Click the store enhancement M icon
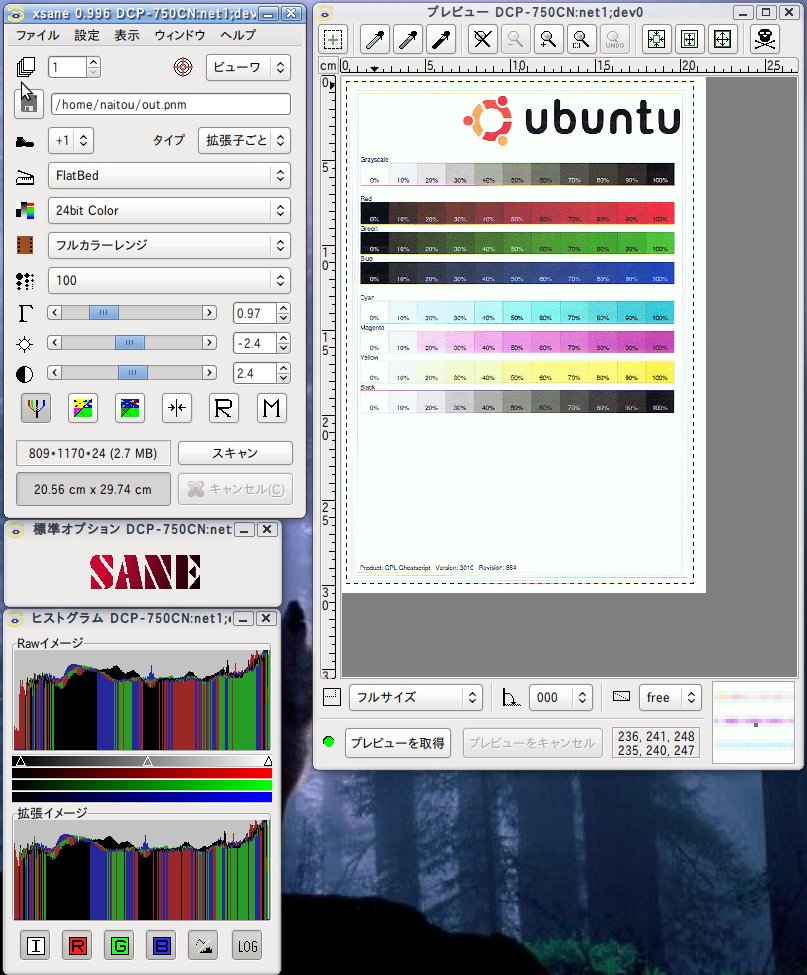This screenshot has width=807, height=975. (x=271, y=408)
